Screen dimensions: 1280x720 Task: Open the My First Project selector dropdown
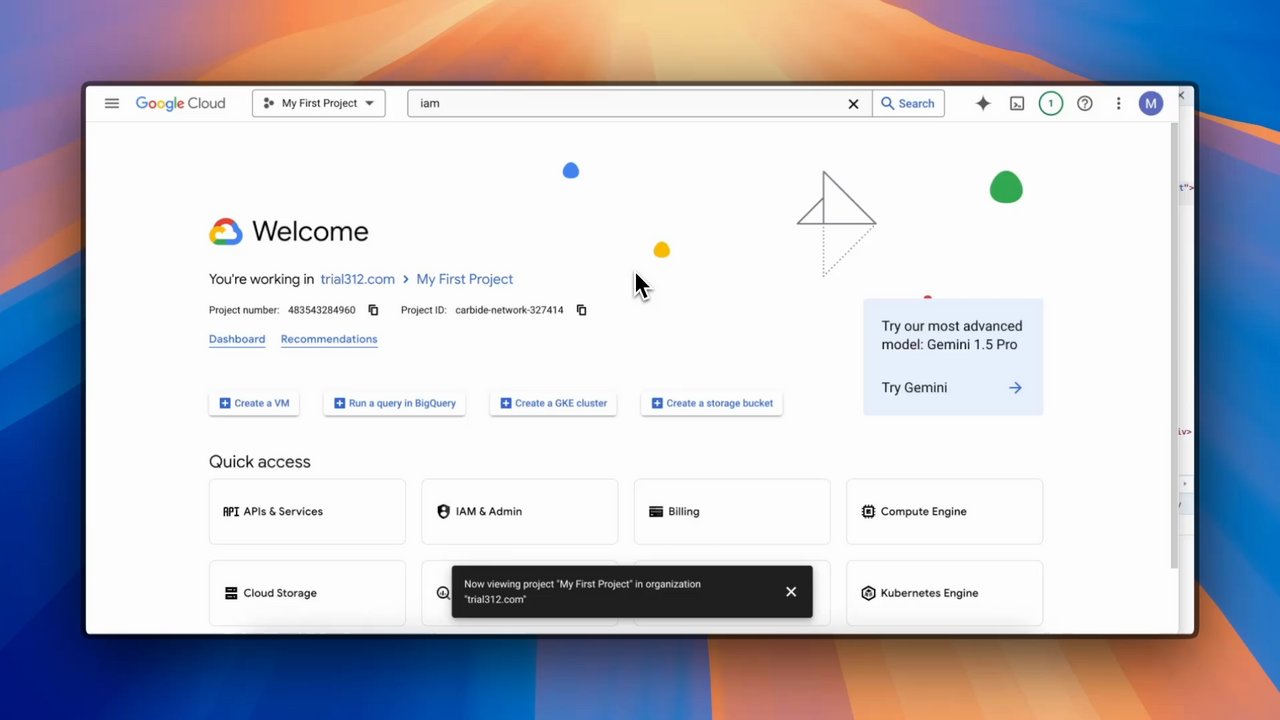tap(319, 103)
